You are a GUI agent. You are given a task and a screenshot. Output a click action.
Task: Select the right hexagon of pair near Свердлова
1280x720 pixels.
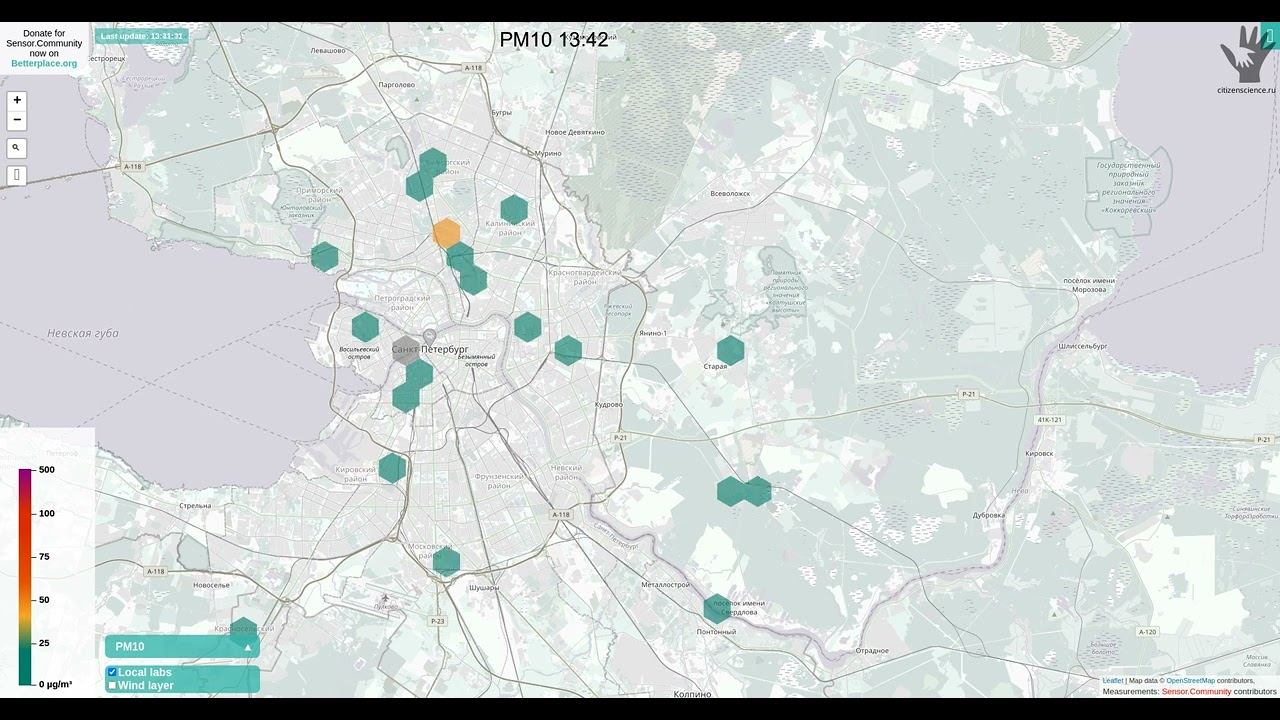758,491
